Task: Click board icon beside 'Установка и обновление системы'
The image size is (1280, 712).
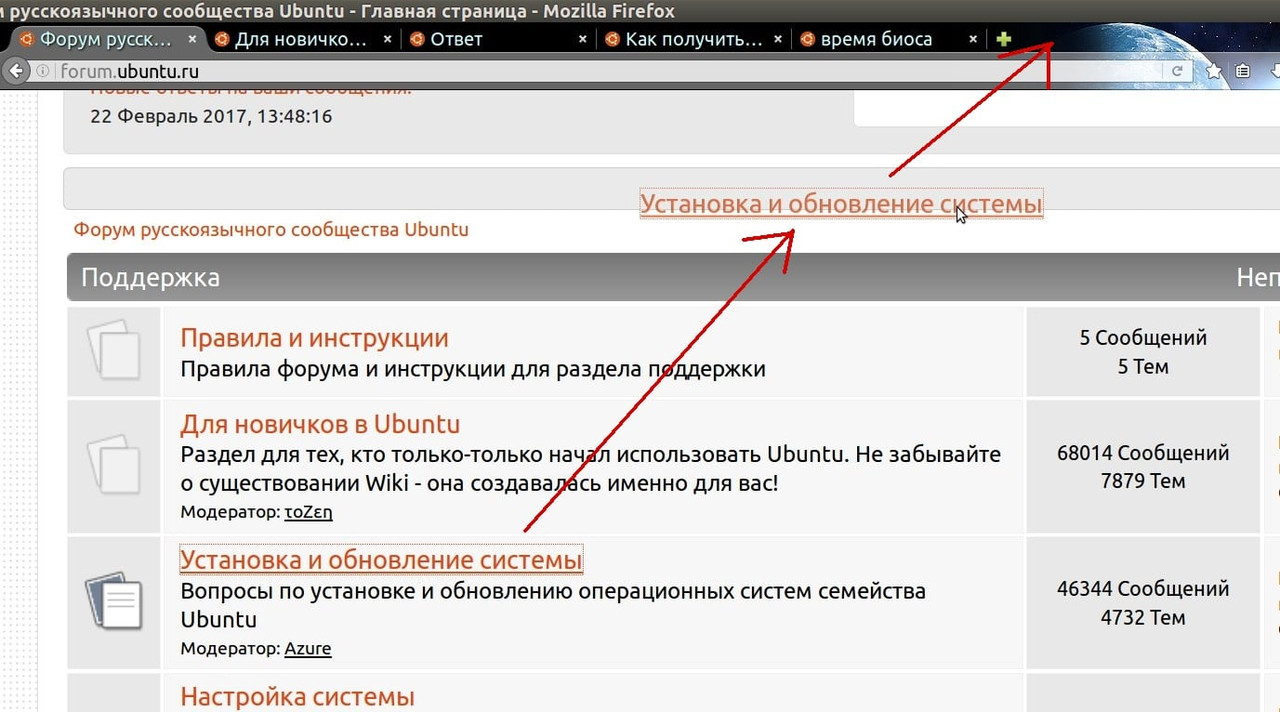Action: tap(113, 601)
